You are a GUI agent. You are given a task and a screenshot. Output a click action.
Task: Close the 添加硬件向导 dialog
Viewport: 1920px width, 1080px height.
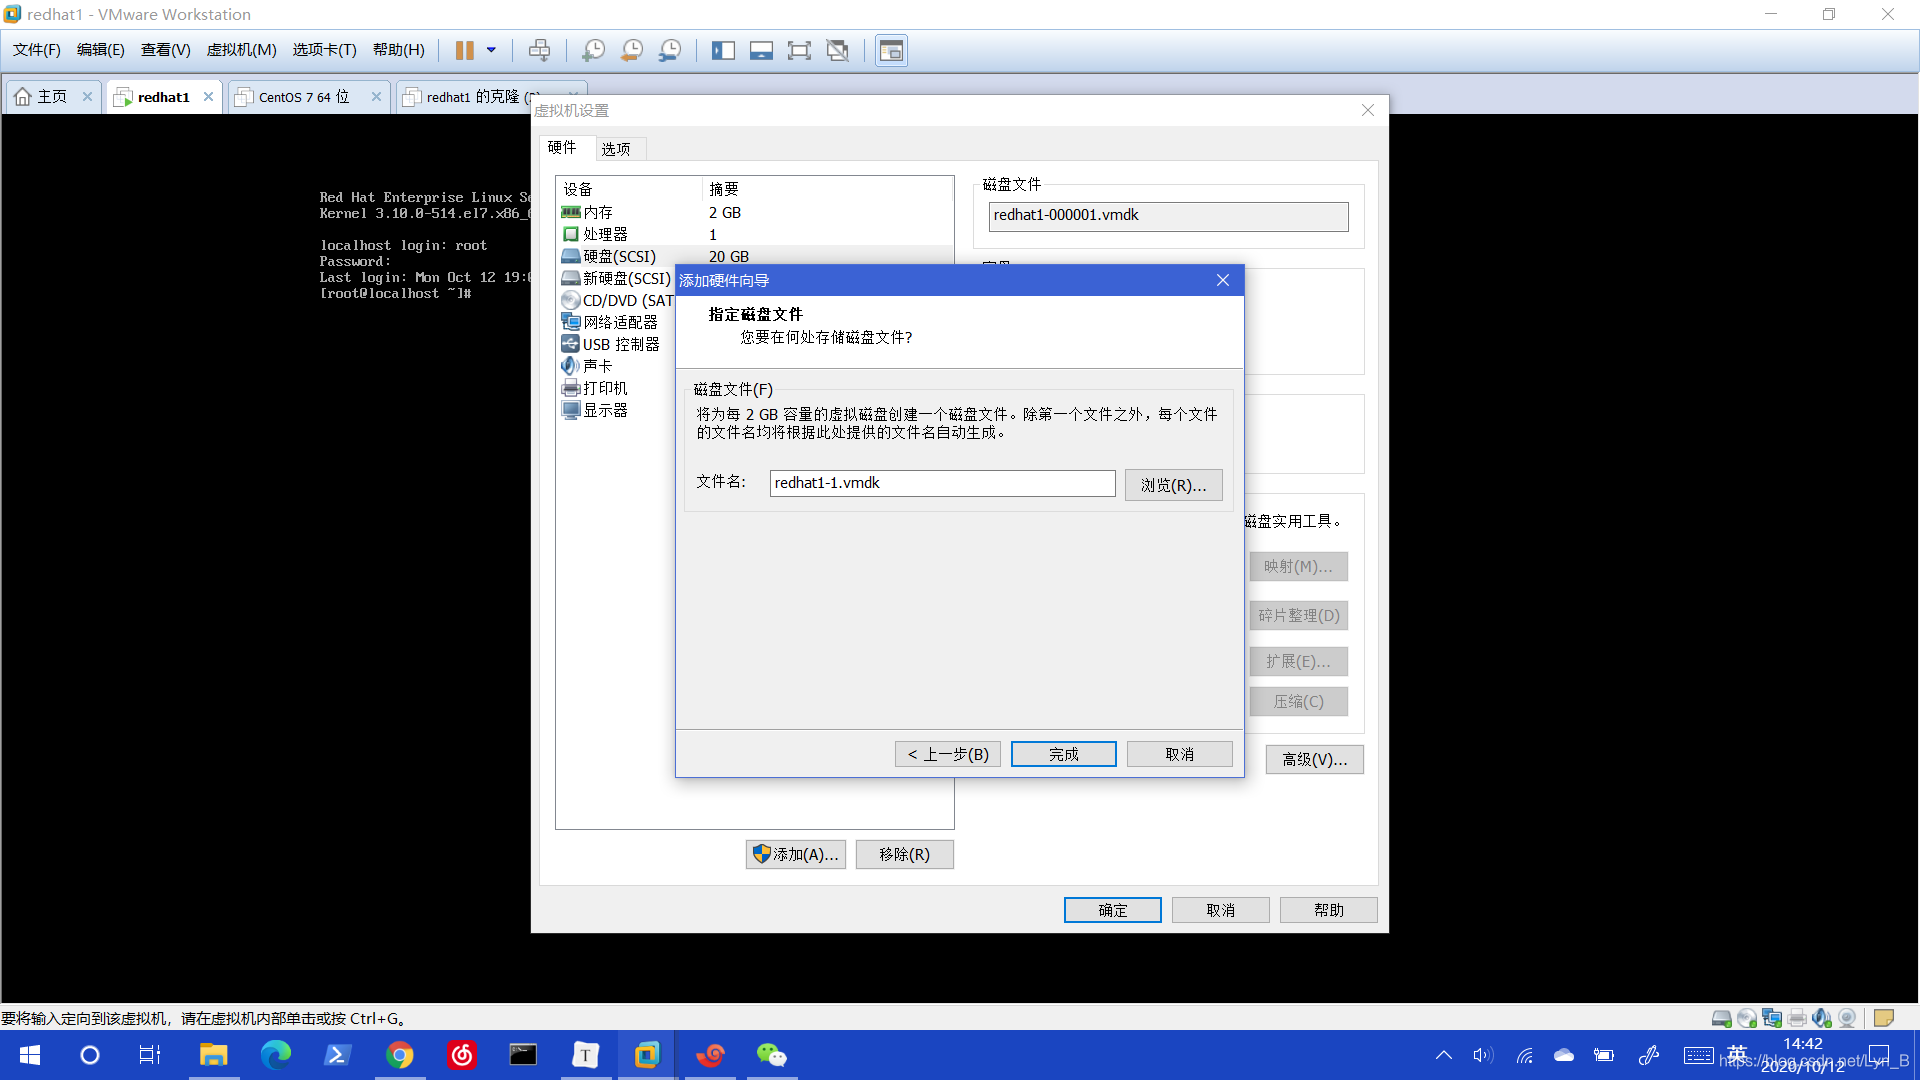(x=1222, y=280)
